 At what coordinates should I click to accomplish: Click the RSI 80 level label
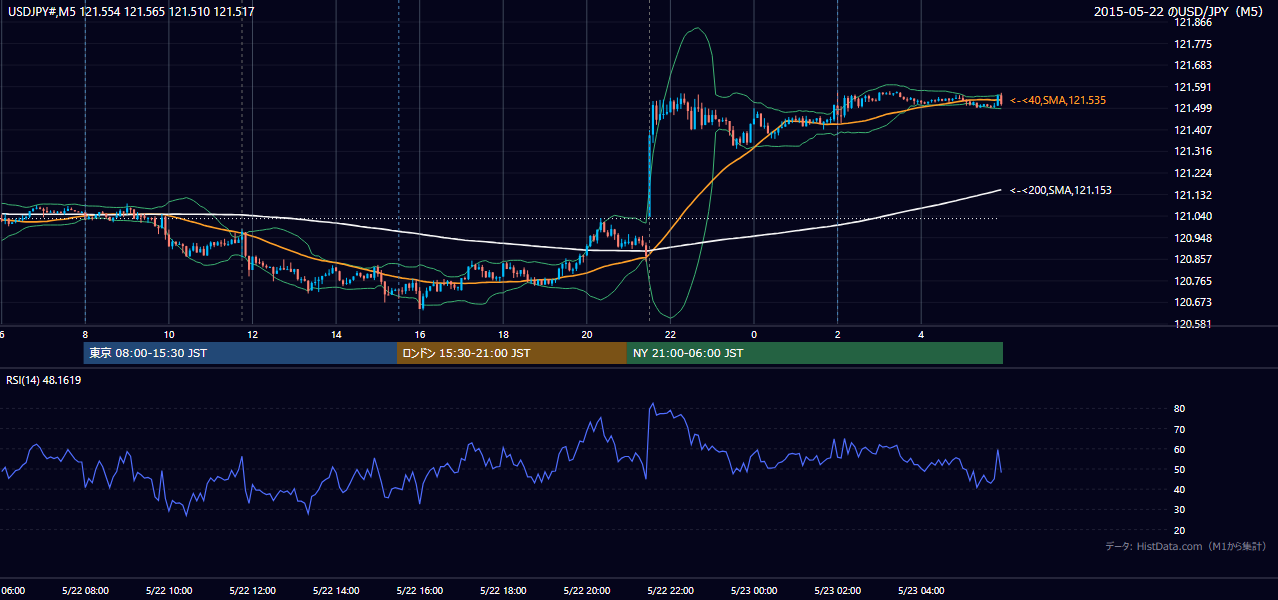1180,409
